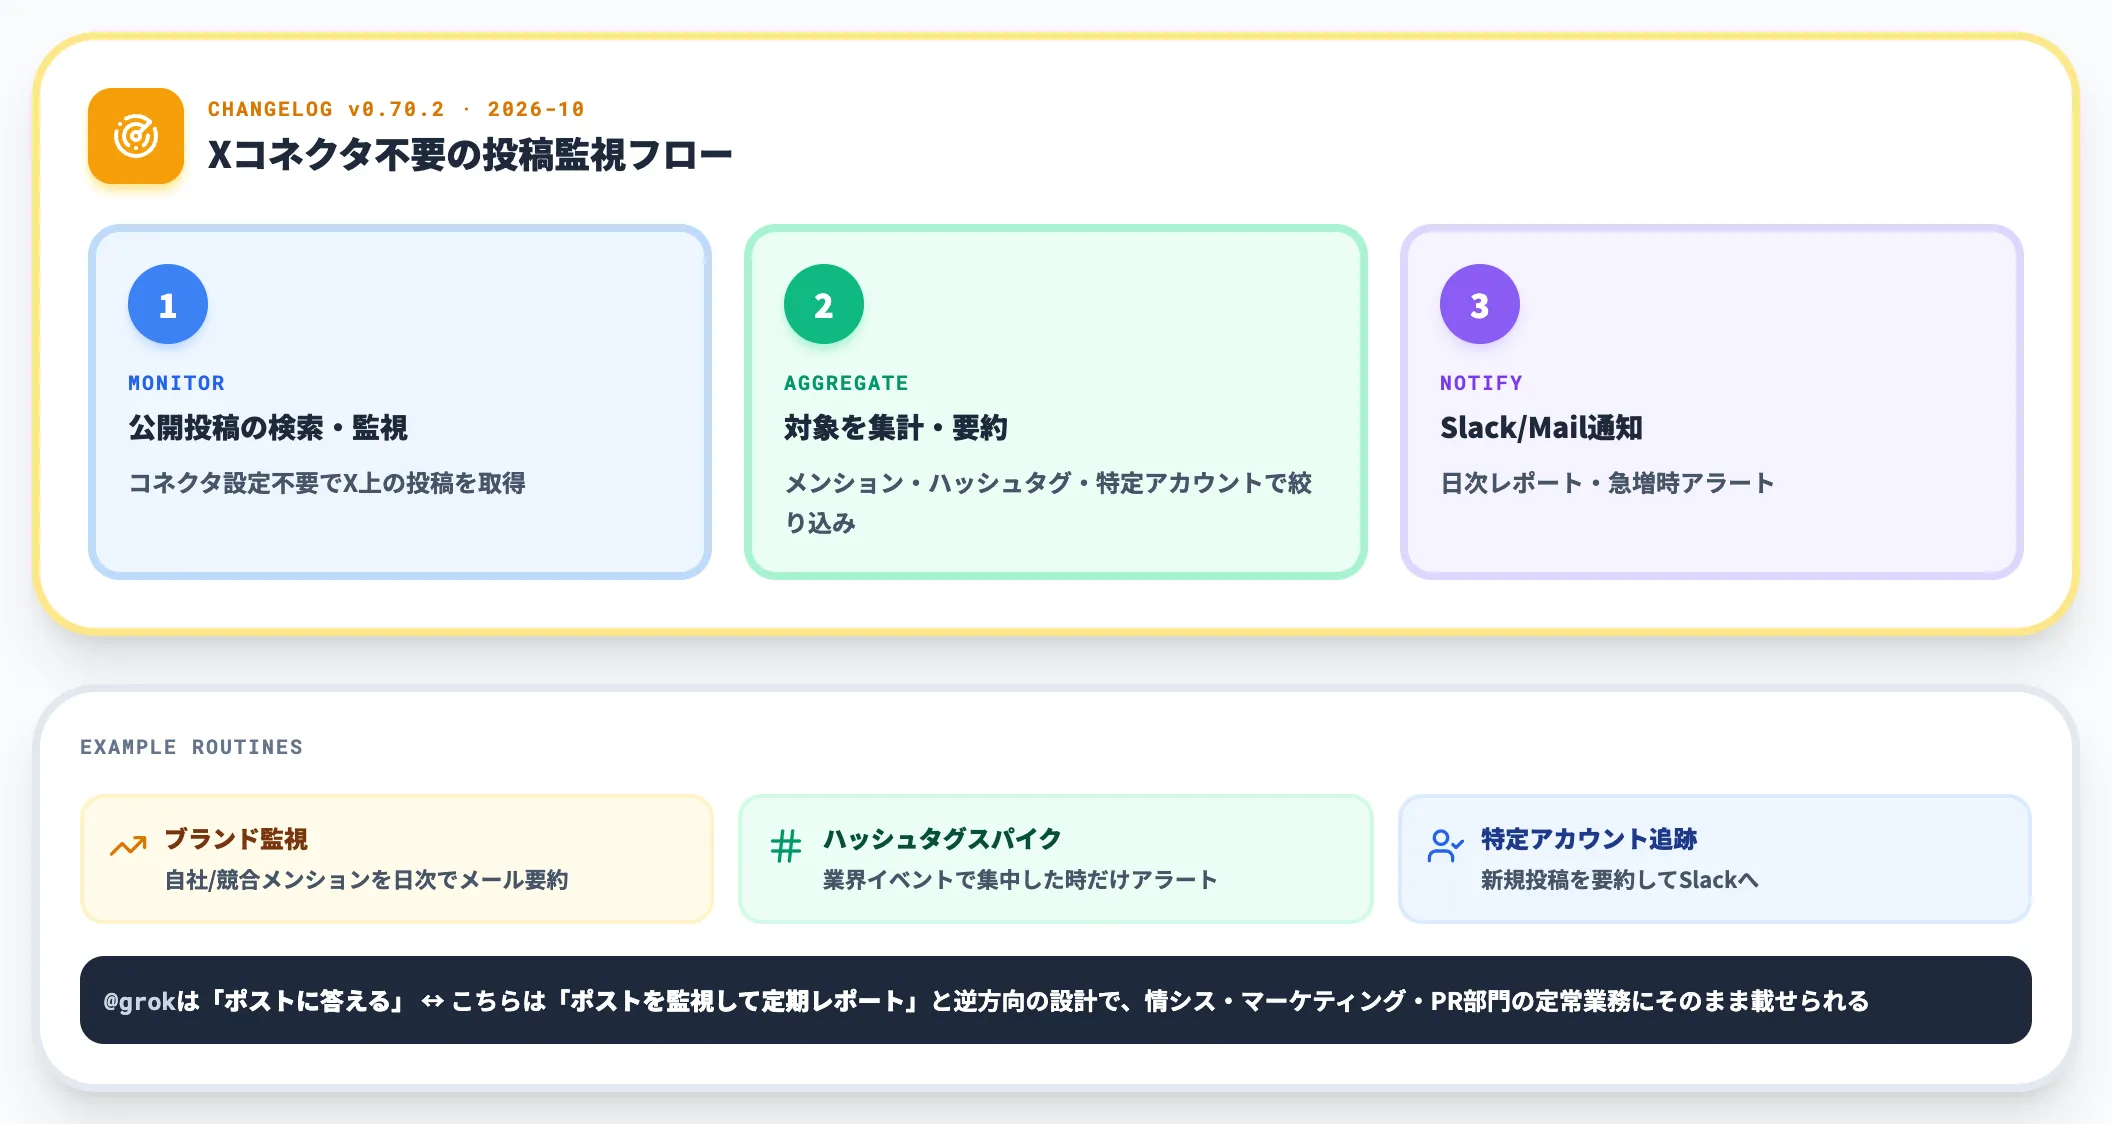This screenshot has height=1124, width=2112.
Task: Click the orange radar icon in header
Action: [x=136, y=136]
